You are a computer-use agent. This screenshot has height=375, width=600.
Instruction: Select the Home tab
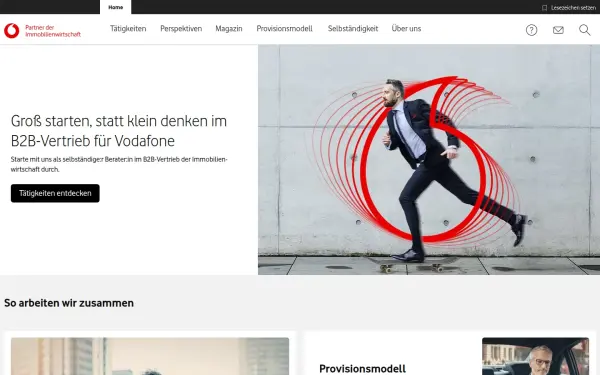116,7
